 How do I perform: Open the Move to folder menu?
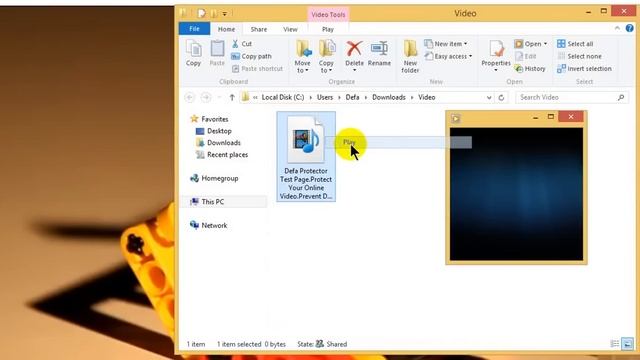click(x=303, y=57)
